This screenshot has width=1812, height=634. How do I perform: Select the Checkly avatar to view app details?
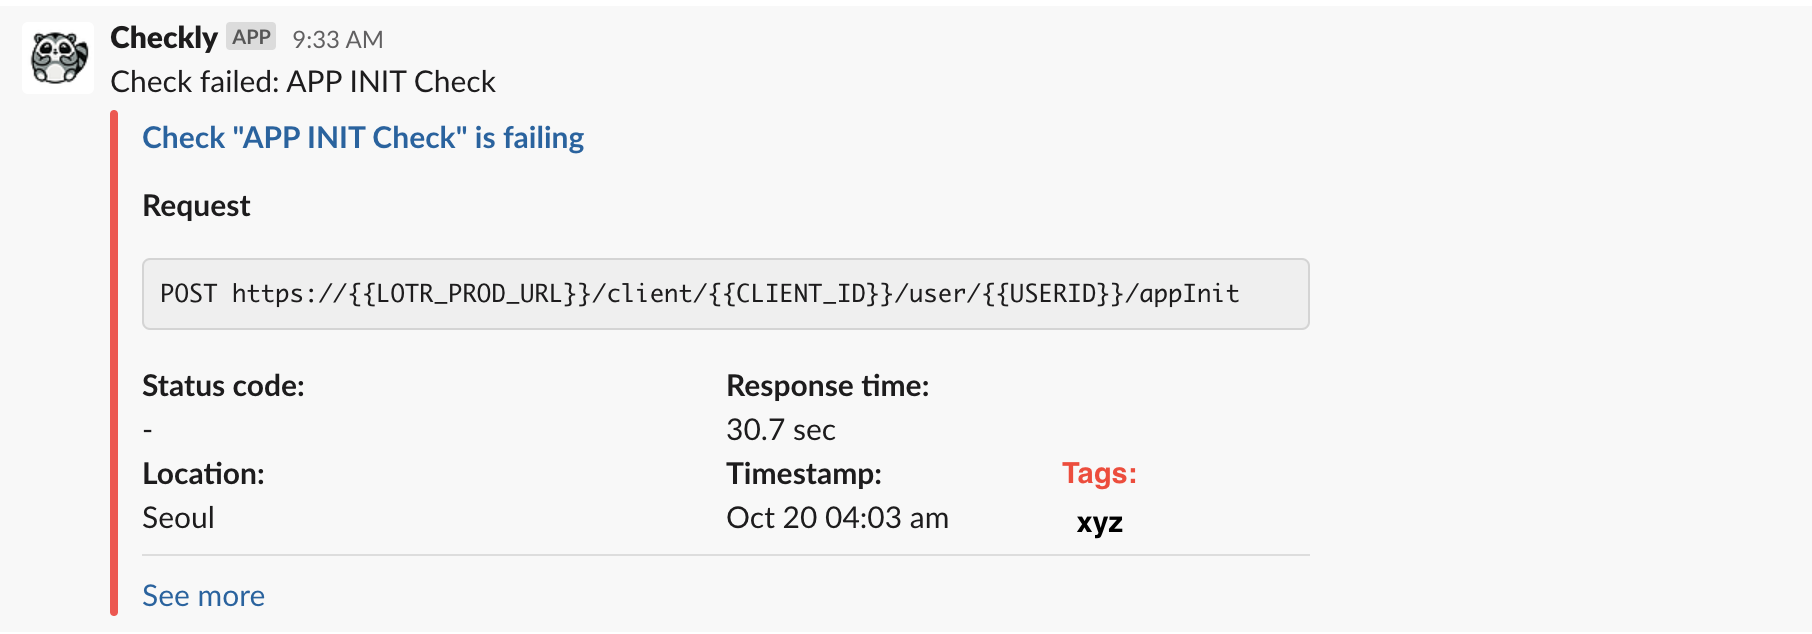pos(57,57)
